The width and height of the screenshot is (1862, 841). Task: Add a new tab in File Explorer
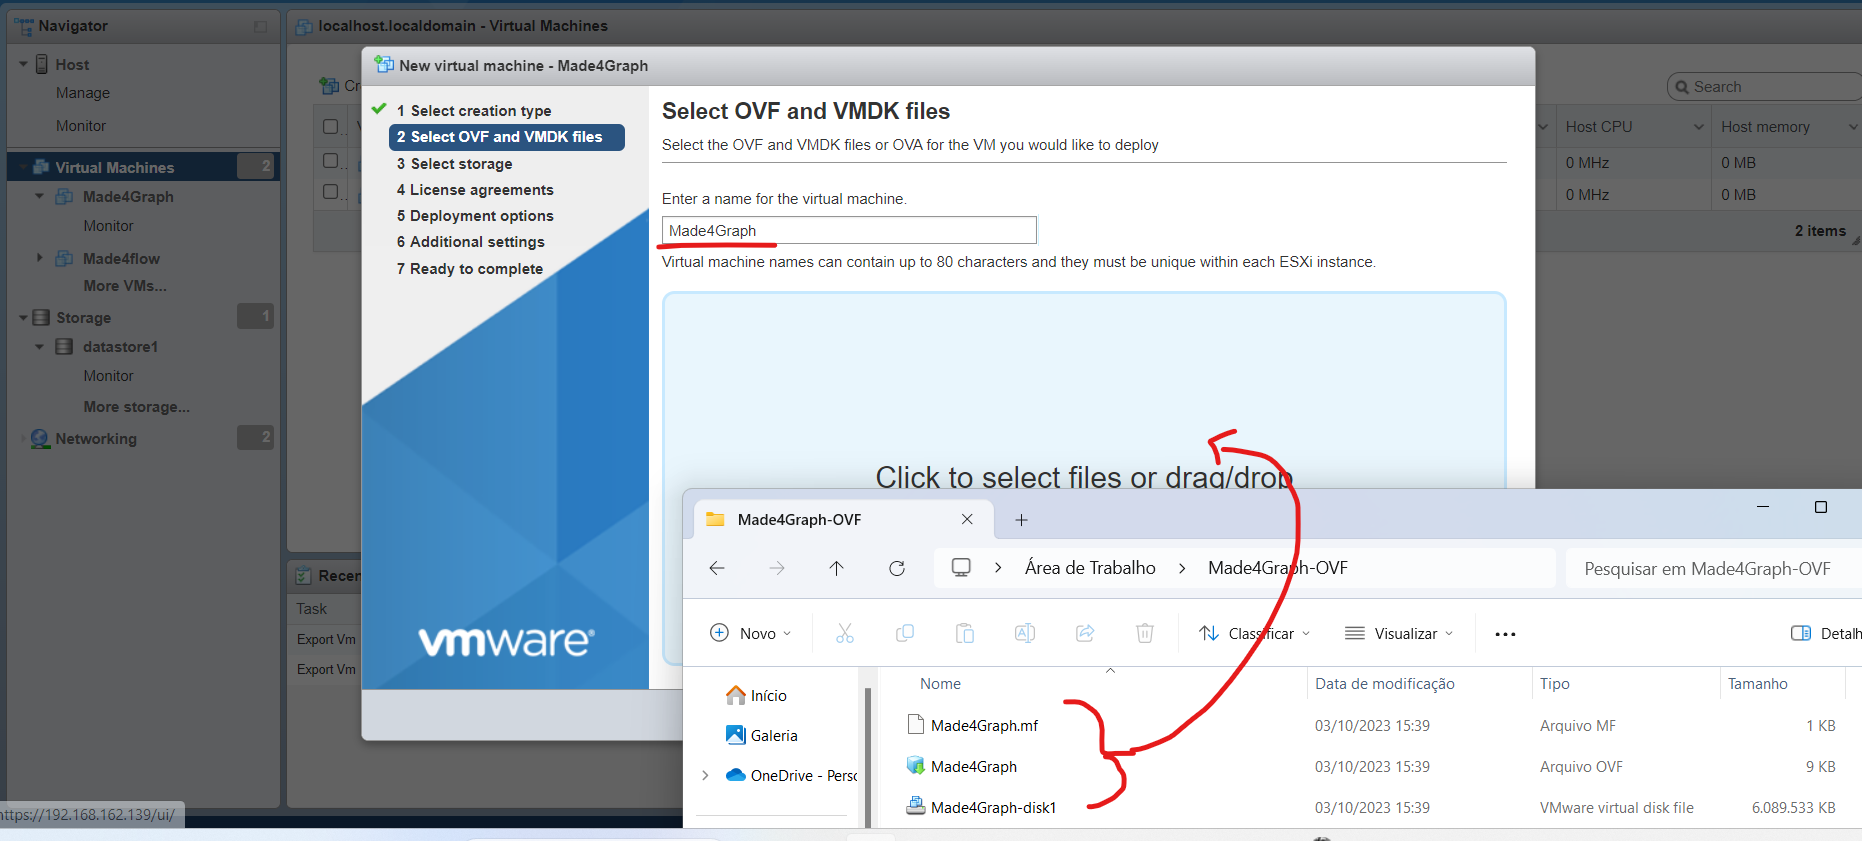pyautogui.click(x=1021, y=520)
